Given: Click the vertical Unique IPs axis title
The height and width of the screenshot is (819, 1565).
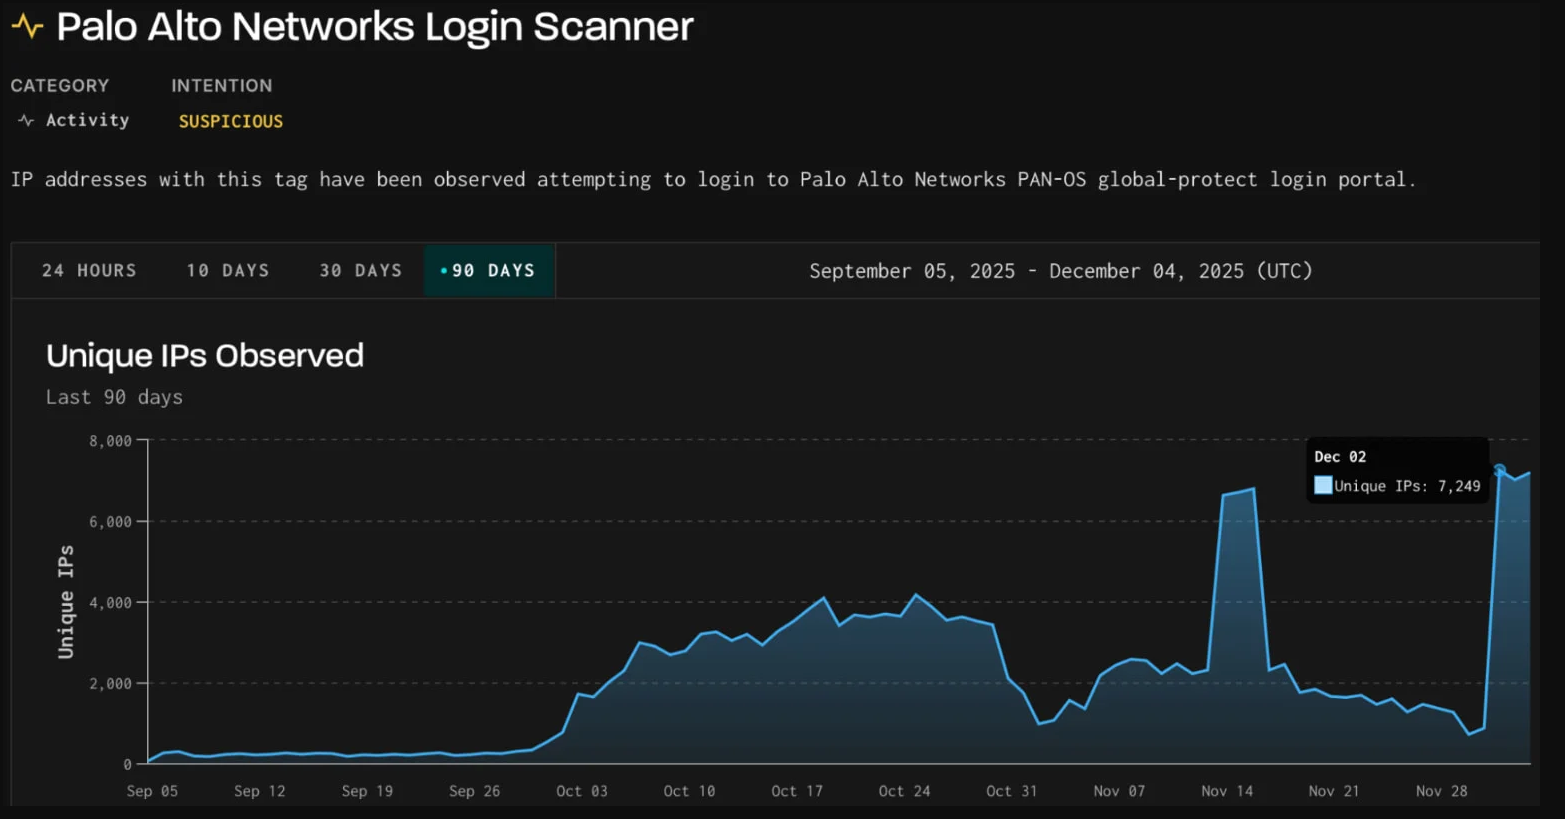Looking at the screenshot, I should coord(66,602).
